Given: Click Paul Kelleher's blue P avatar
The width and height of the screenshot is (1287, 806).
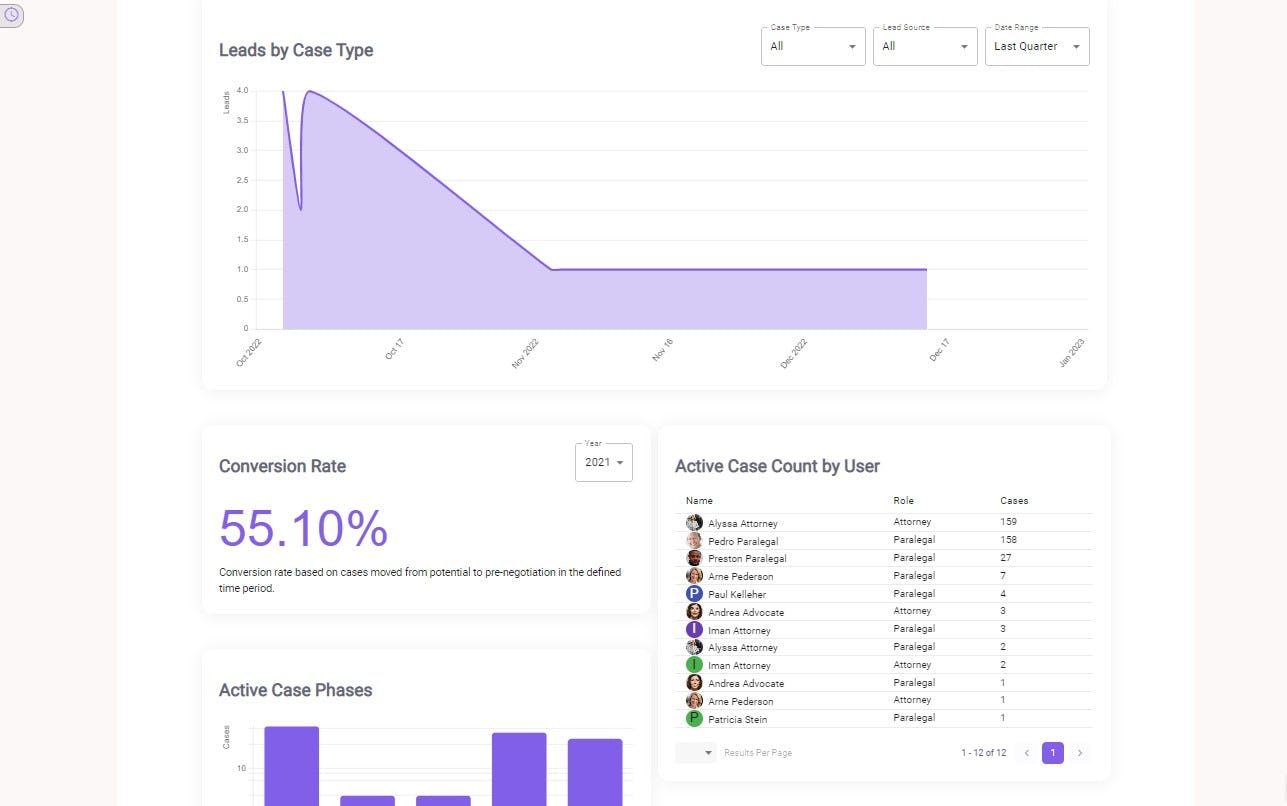Looking at the screenshot, I should (x=694, y=594).
